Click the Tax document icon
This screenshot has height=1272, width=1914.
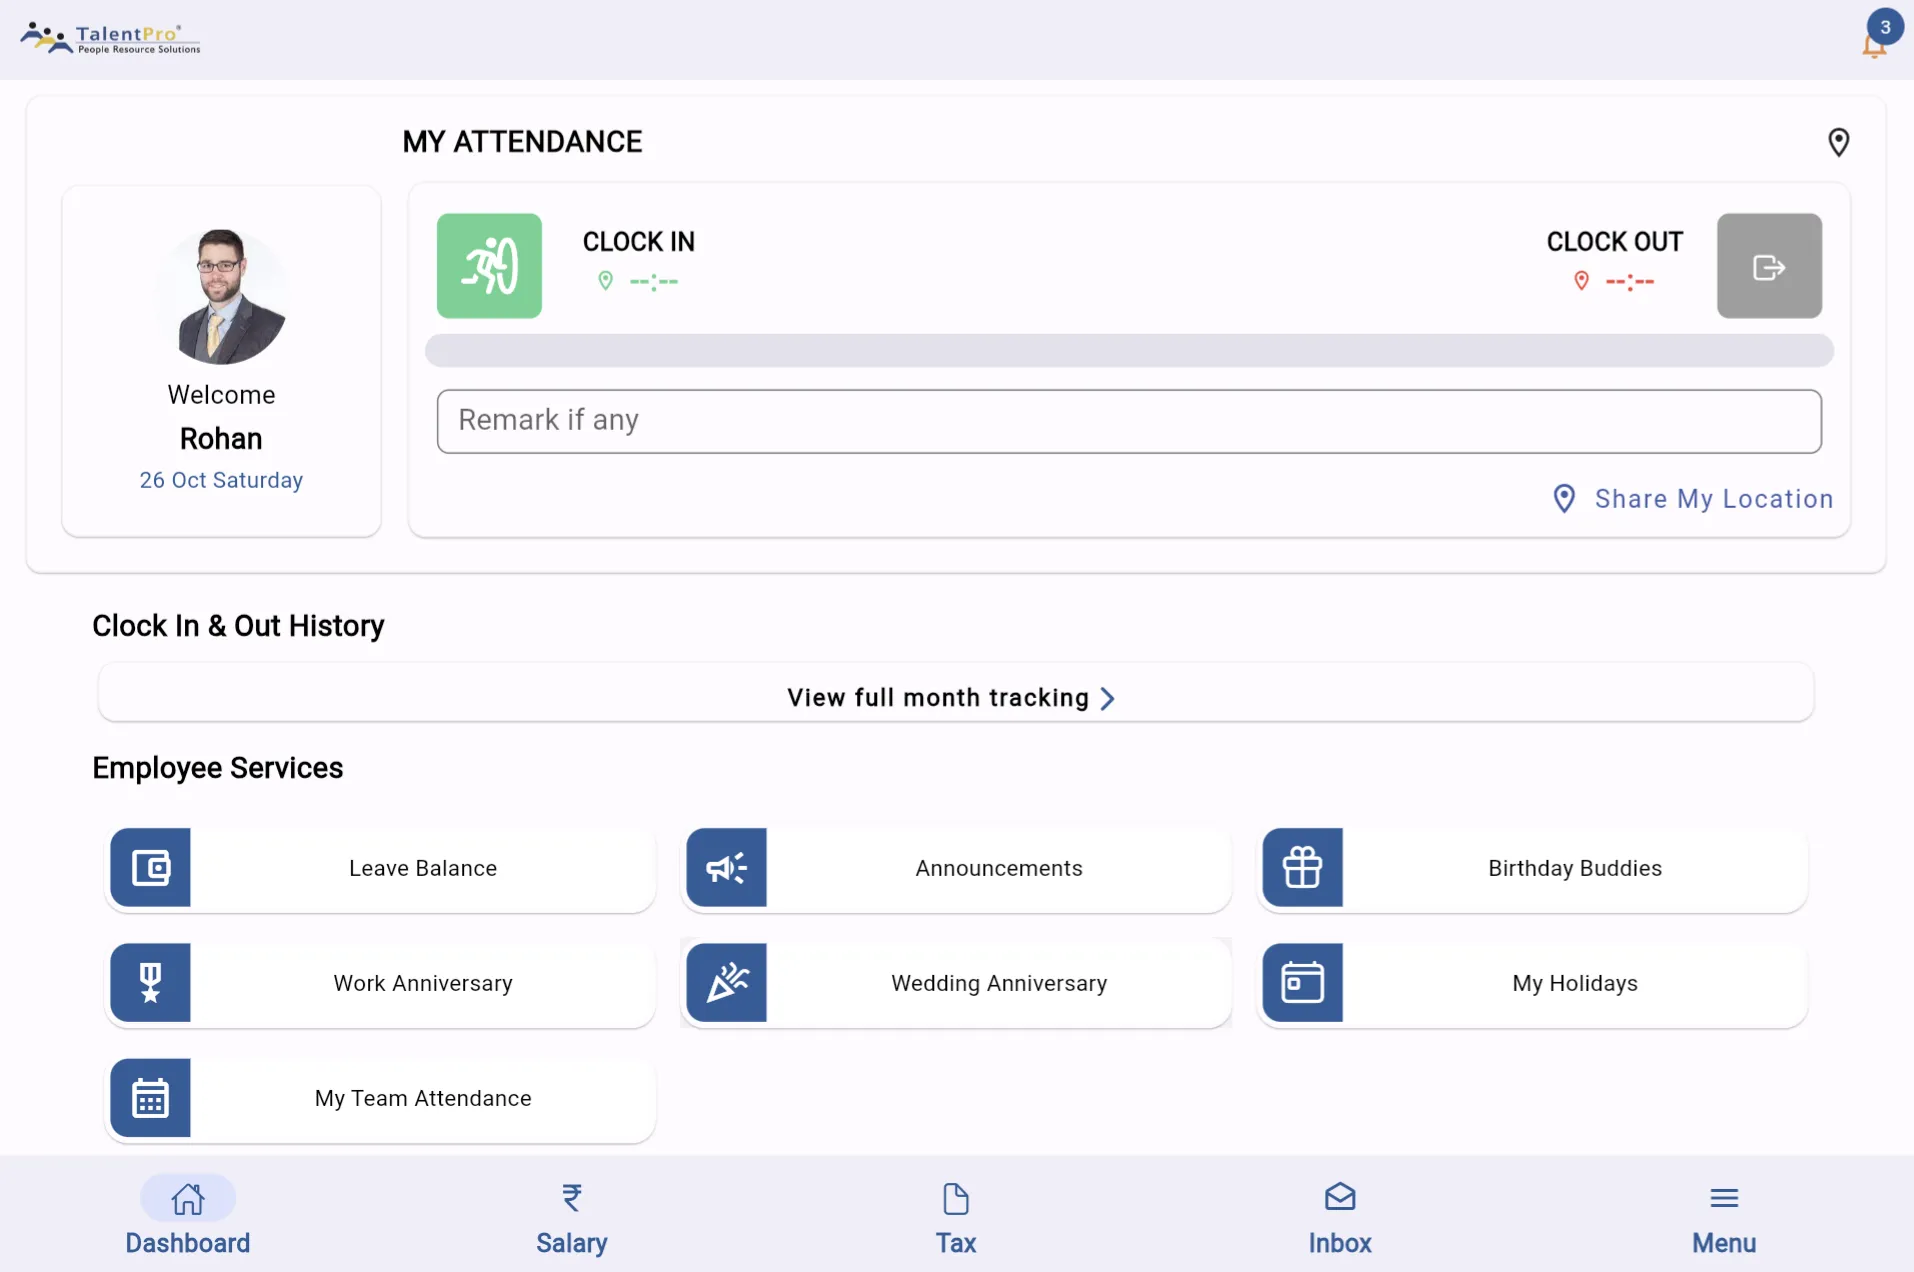pyautogui.click(x=956, y=1198)
